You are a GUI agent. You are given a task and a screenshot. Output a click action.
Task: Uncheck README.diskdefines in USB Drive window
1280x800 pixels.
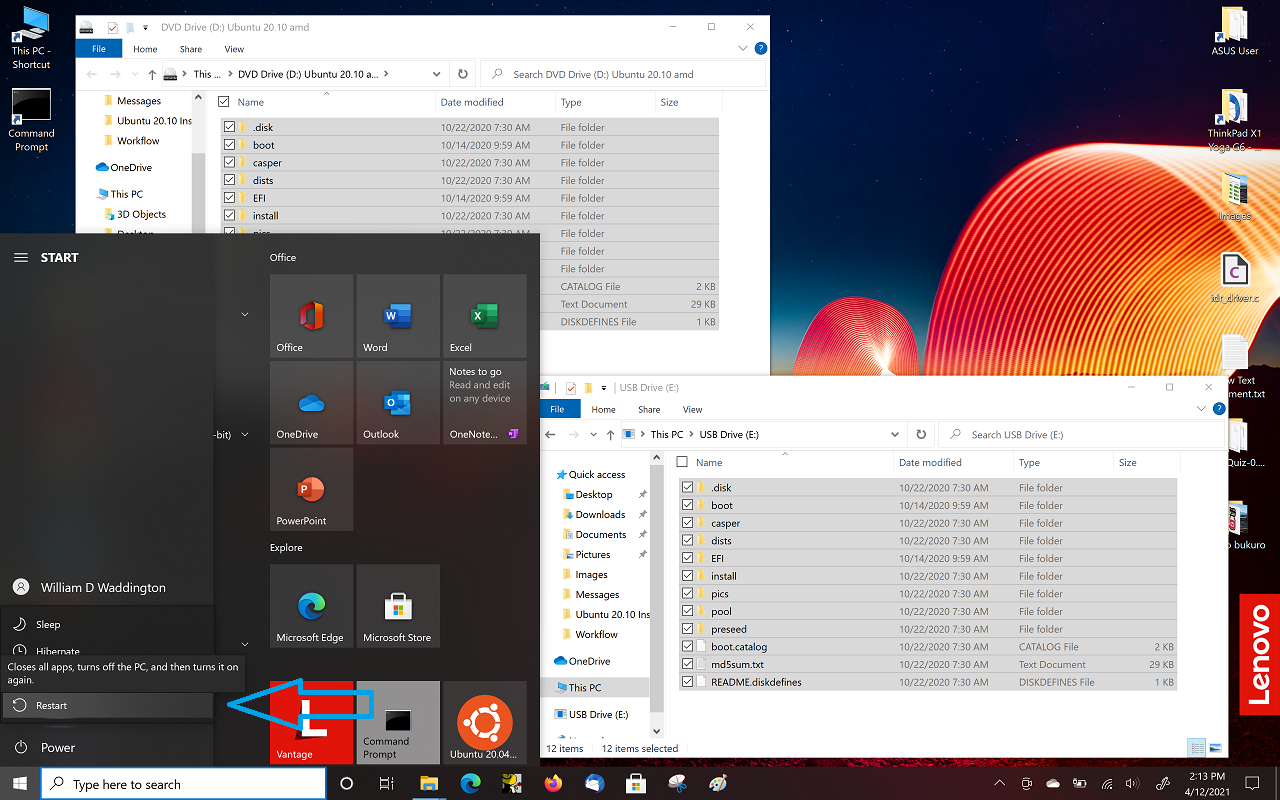tap(687, 682)
